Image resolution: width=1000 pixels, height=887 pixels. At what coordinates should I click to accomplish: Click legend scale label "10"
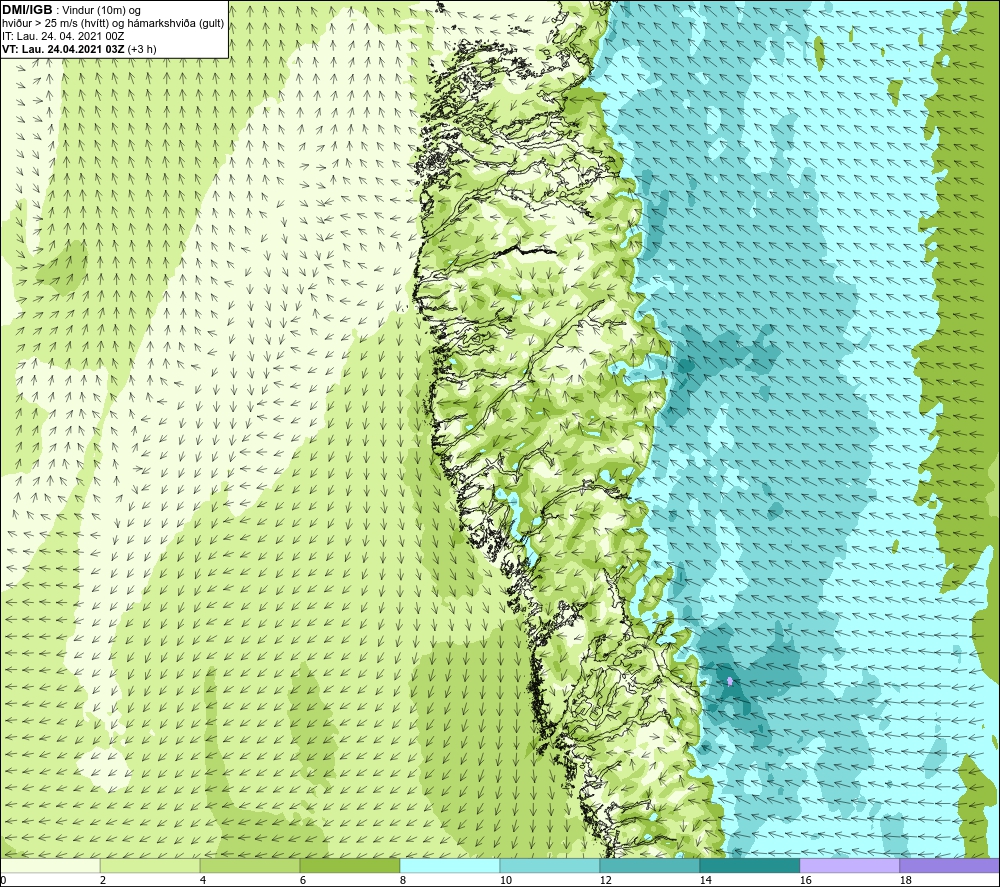505,881
